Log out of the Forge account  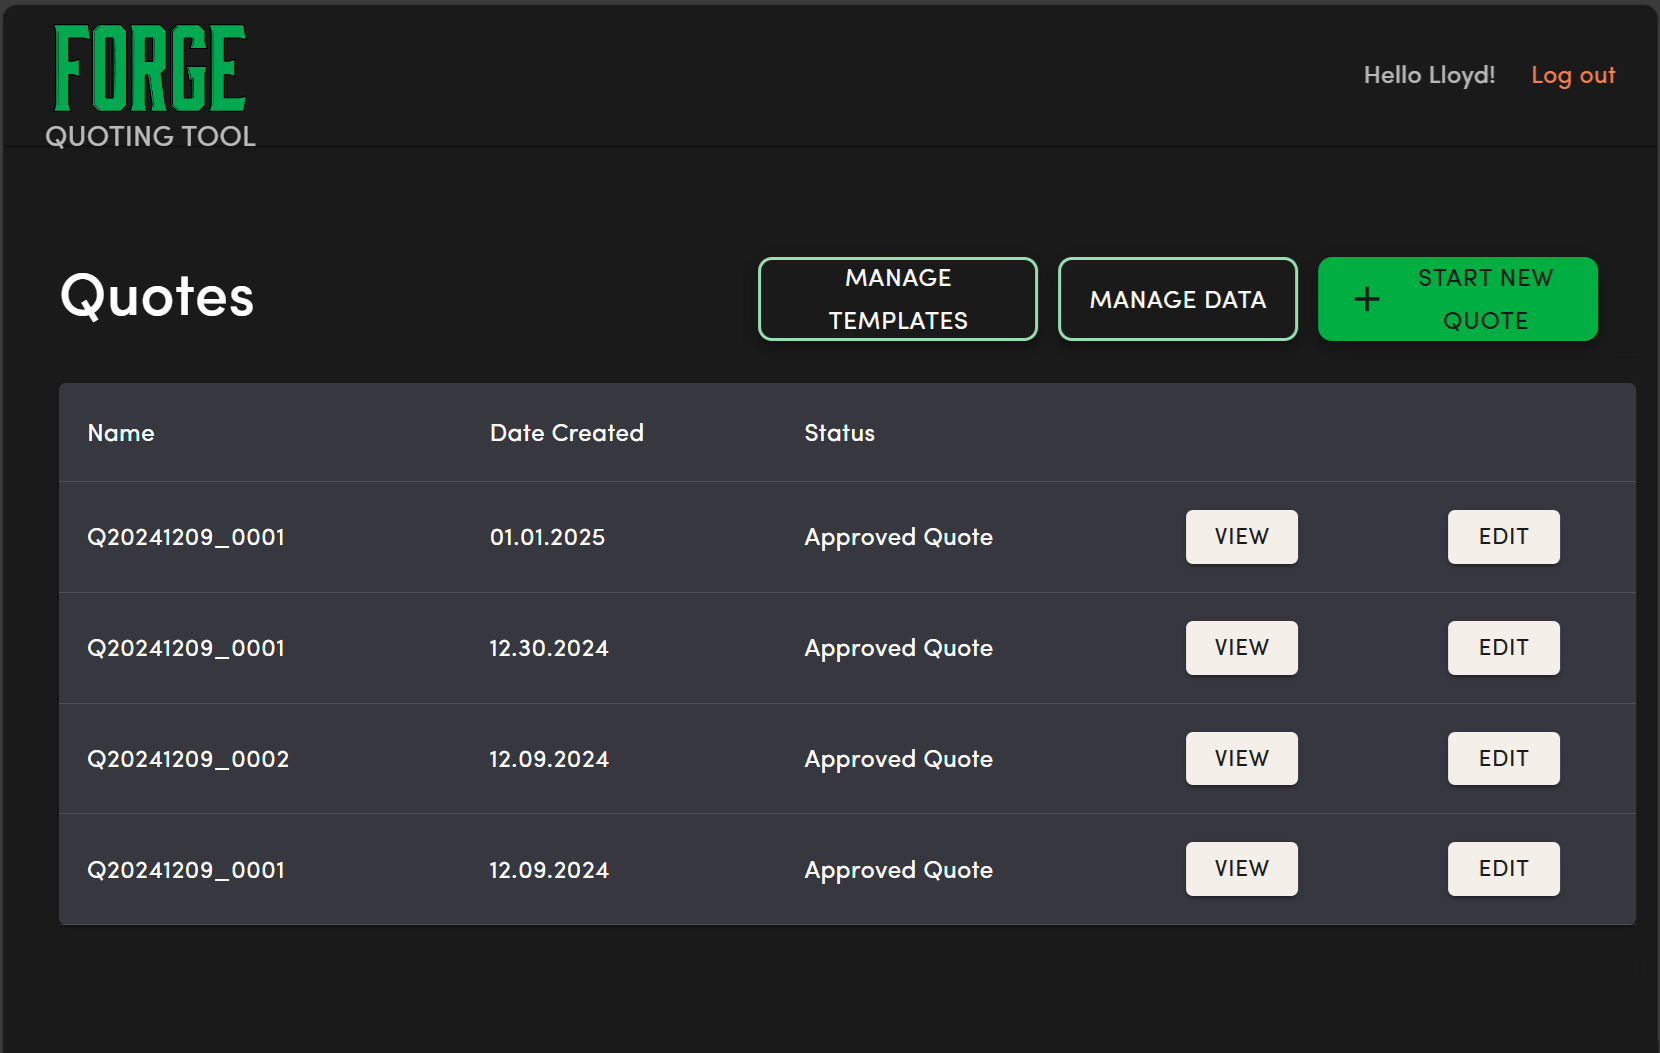pos(1572,75)
